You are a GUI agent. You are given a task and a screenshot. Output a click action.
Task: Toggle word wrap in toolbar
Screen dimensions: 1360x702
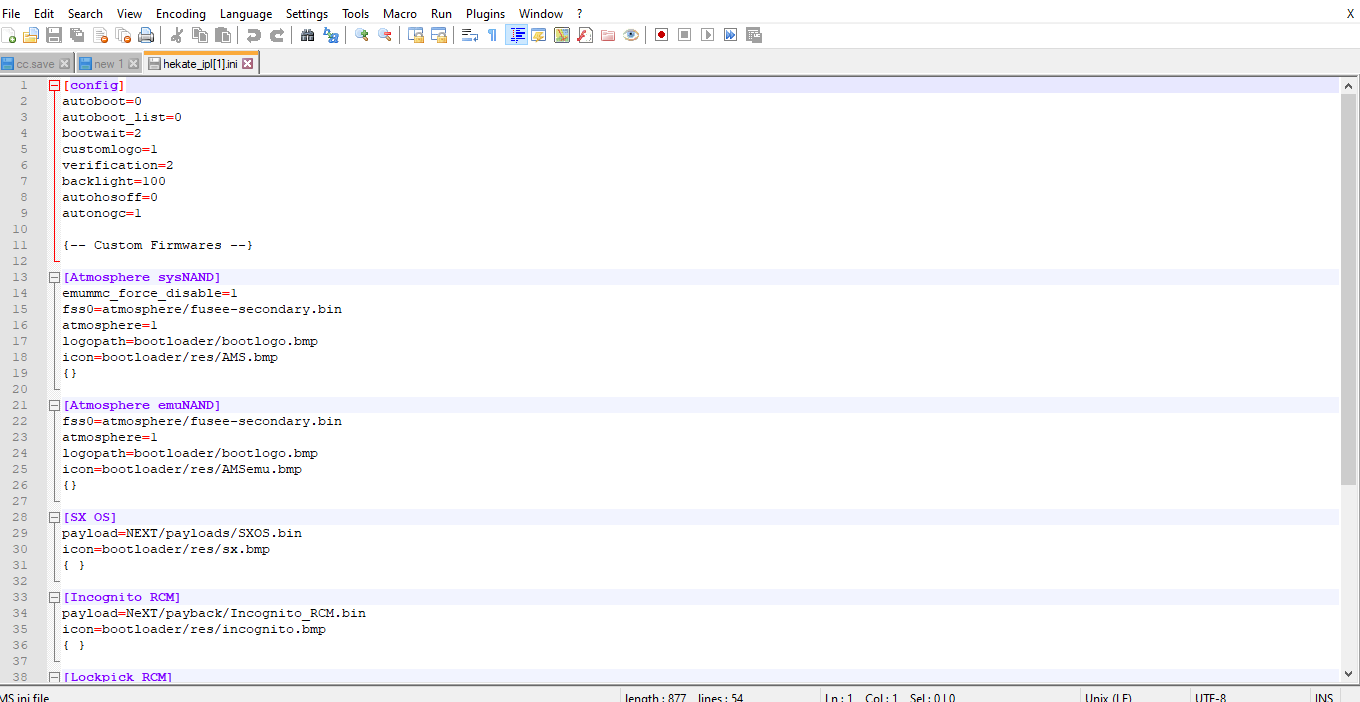click(470, 35)
